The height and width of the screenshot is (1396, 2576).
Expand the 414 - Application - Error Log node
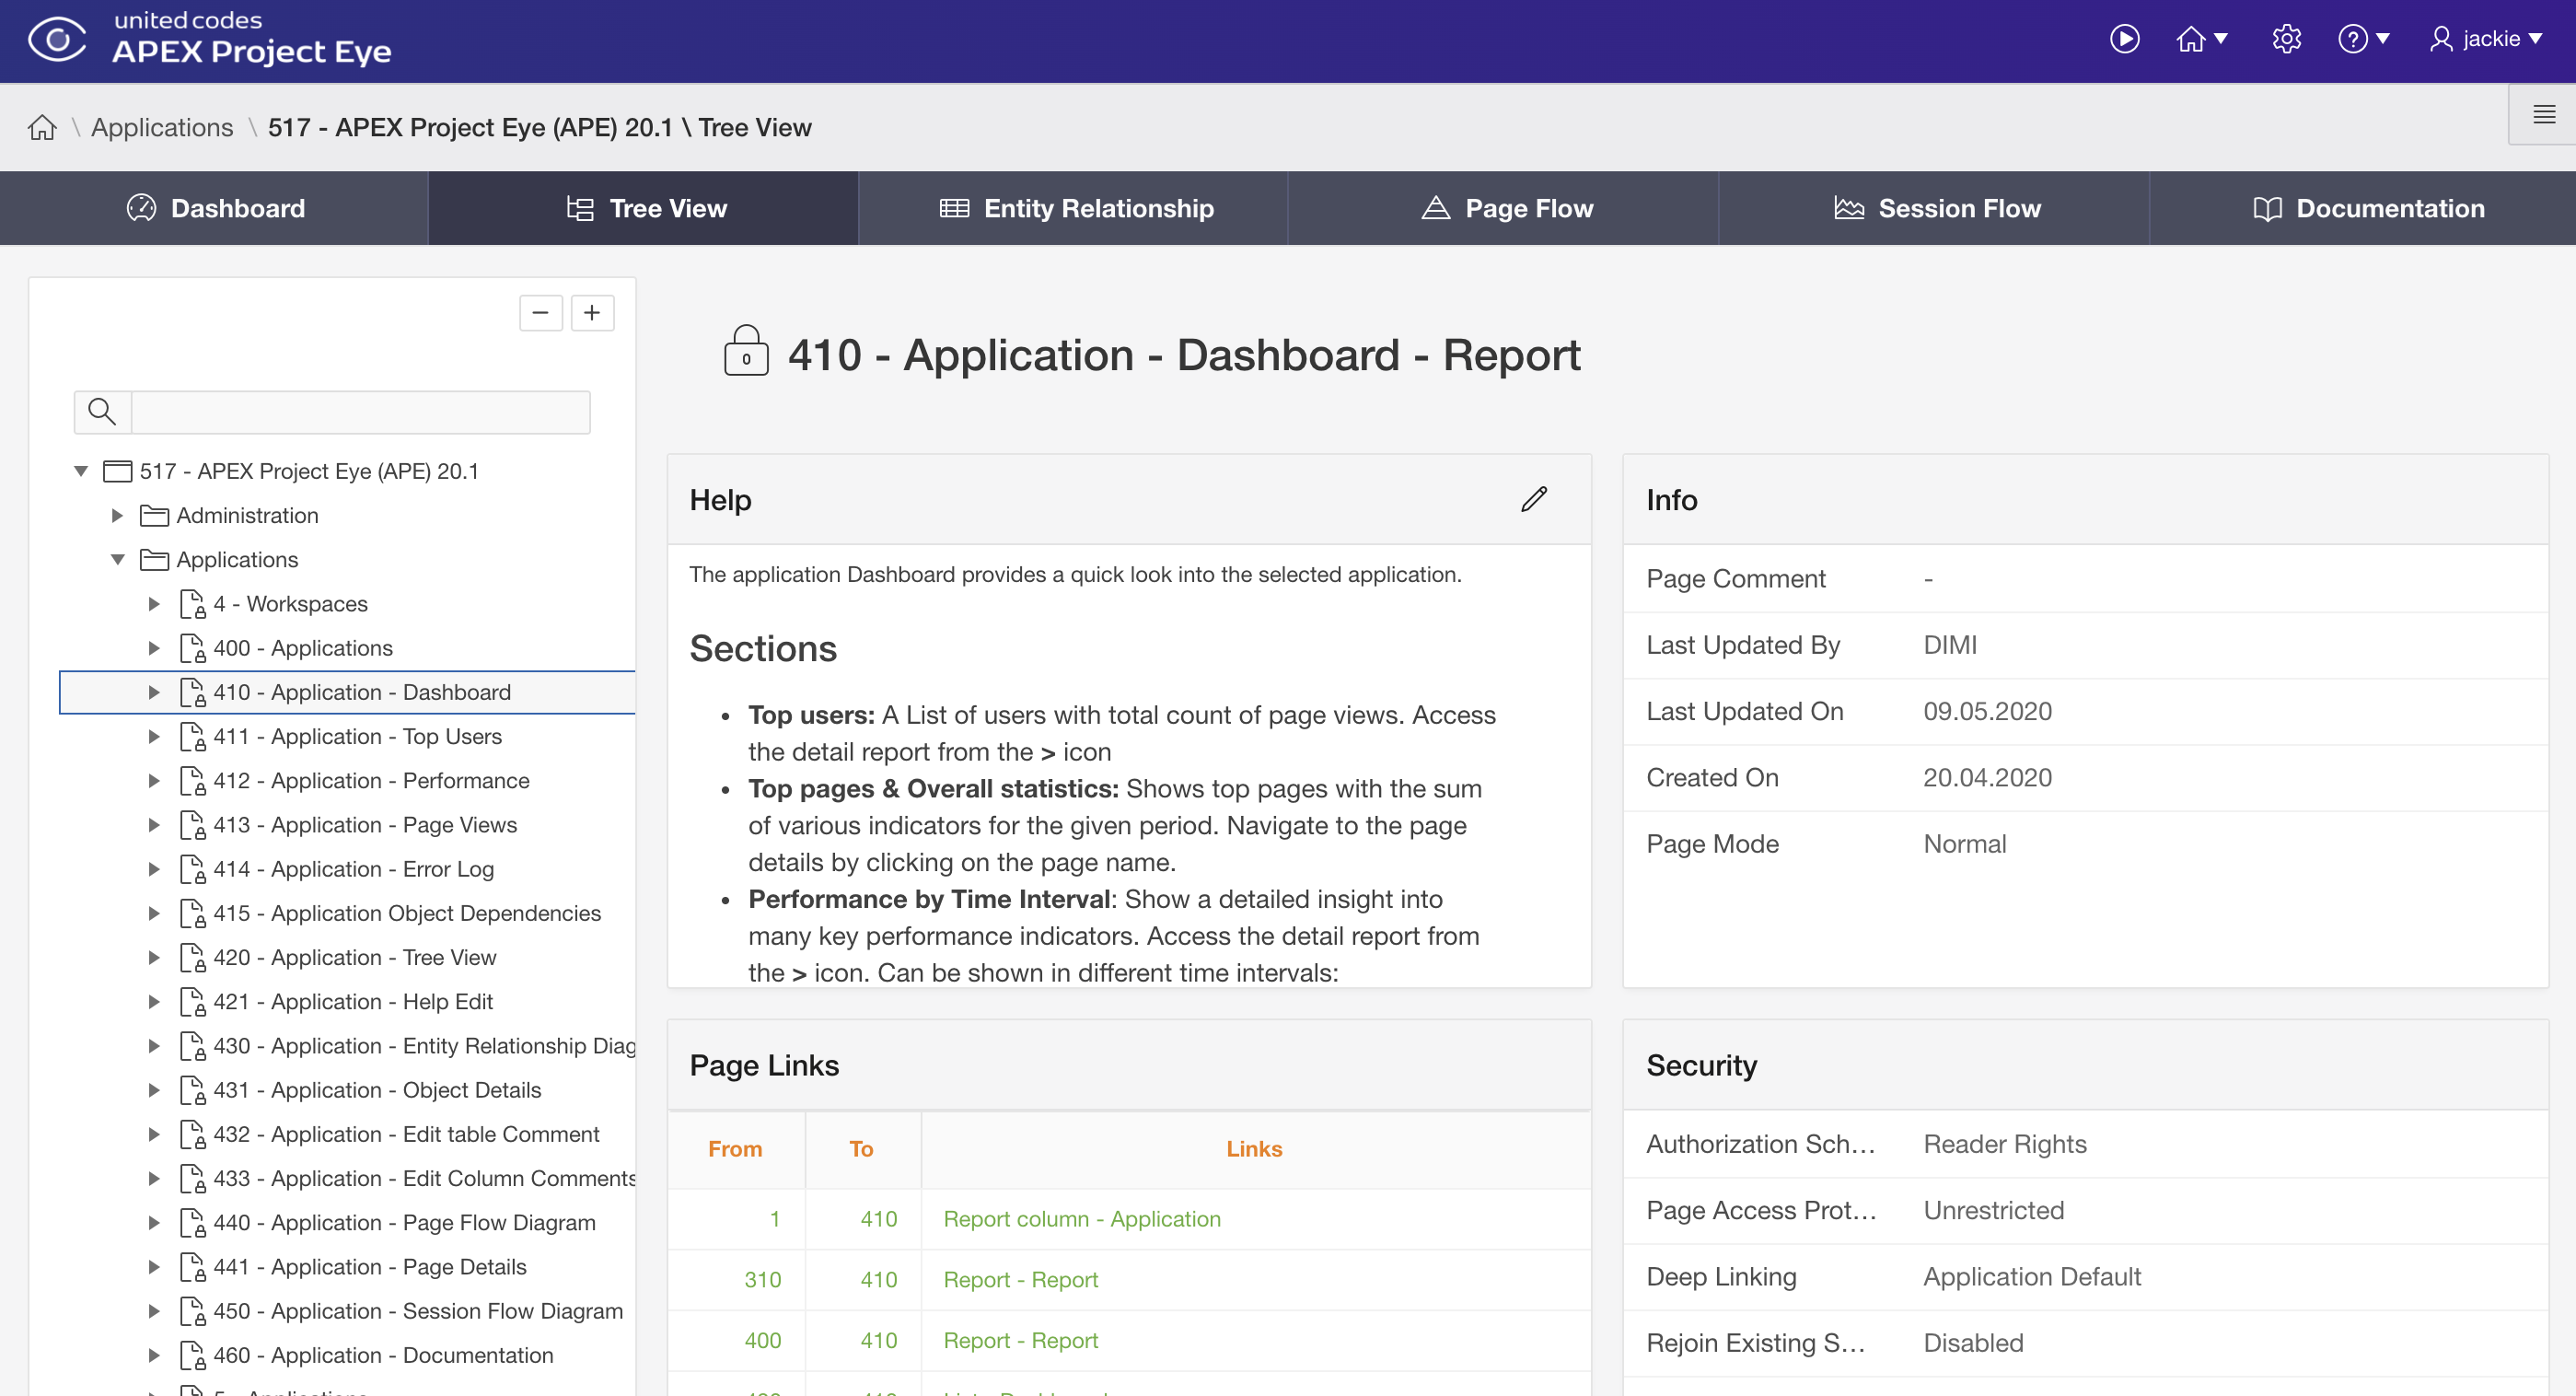[154, 869]
